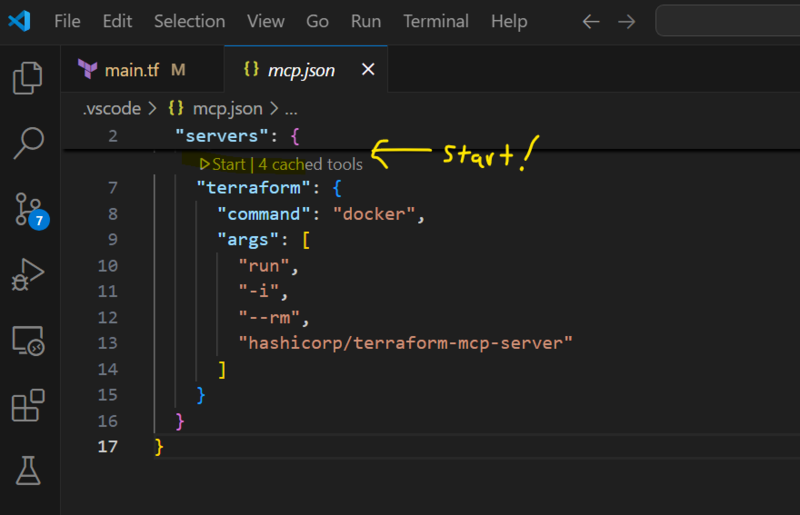The width and height of the screenshot is (800, 515).
Task: Click closing square bracket on line 14
Action: pos(222,369)
